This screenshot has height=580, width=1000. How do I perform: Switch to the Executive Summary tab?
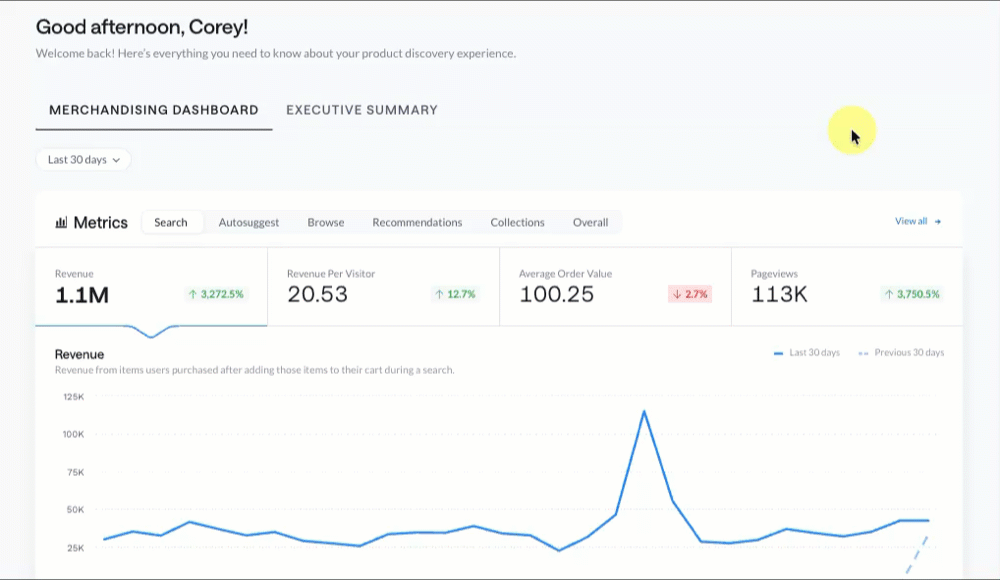pyautogui.click(x=362, y=110)
